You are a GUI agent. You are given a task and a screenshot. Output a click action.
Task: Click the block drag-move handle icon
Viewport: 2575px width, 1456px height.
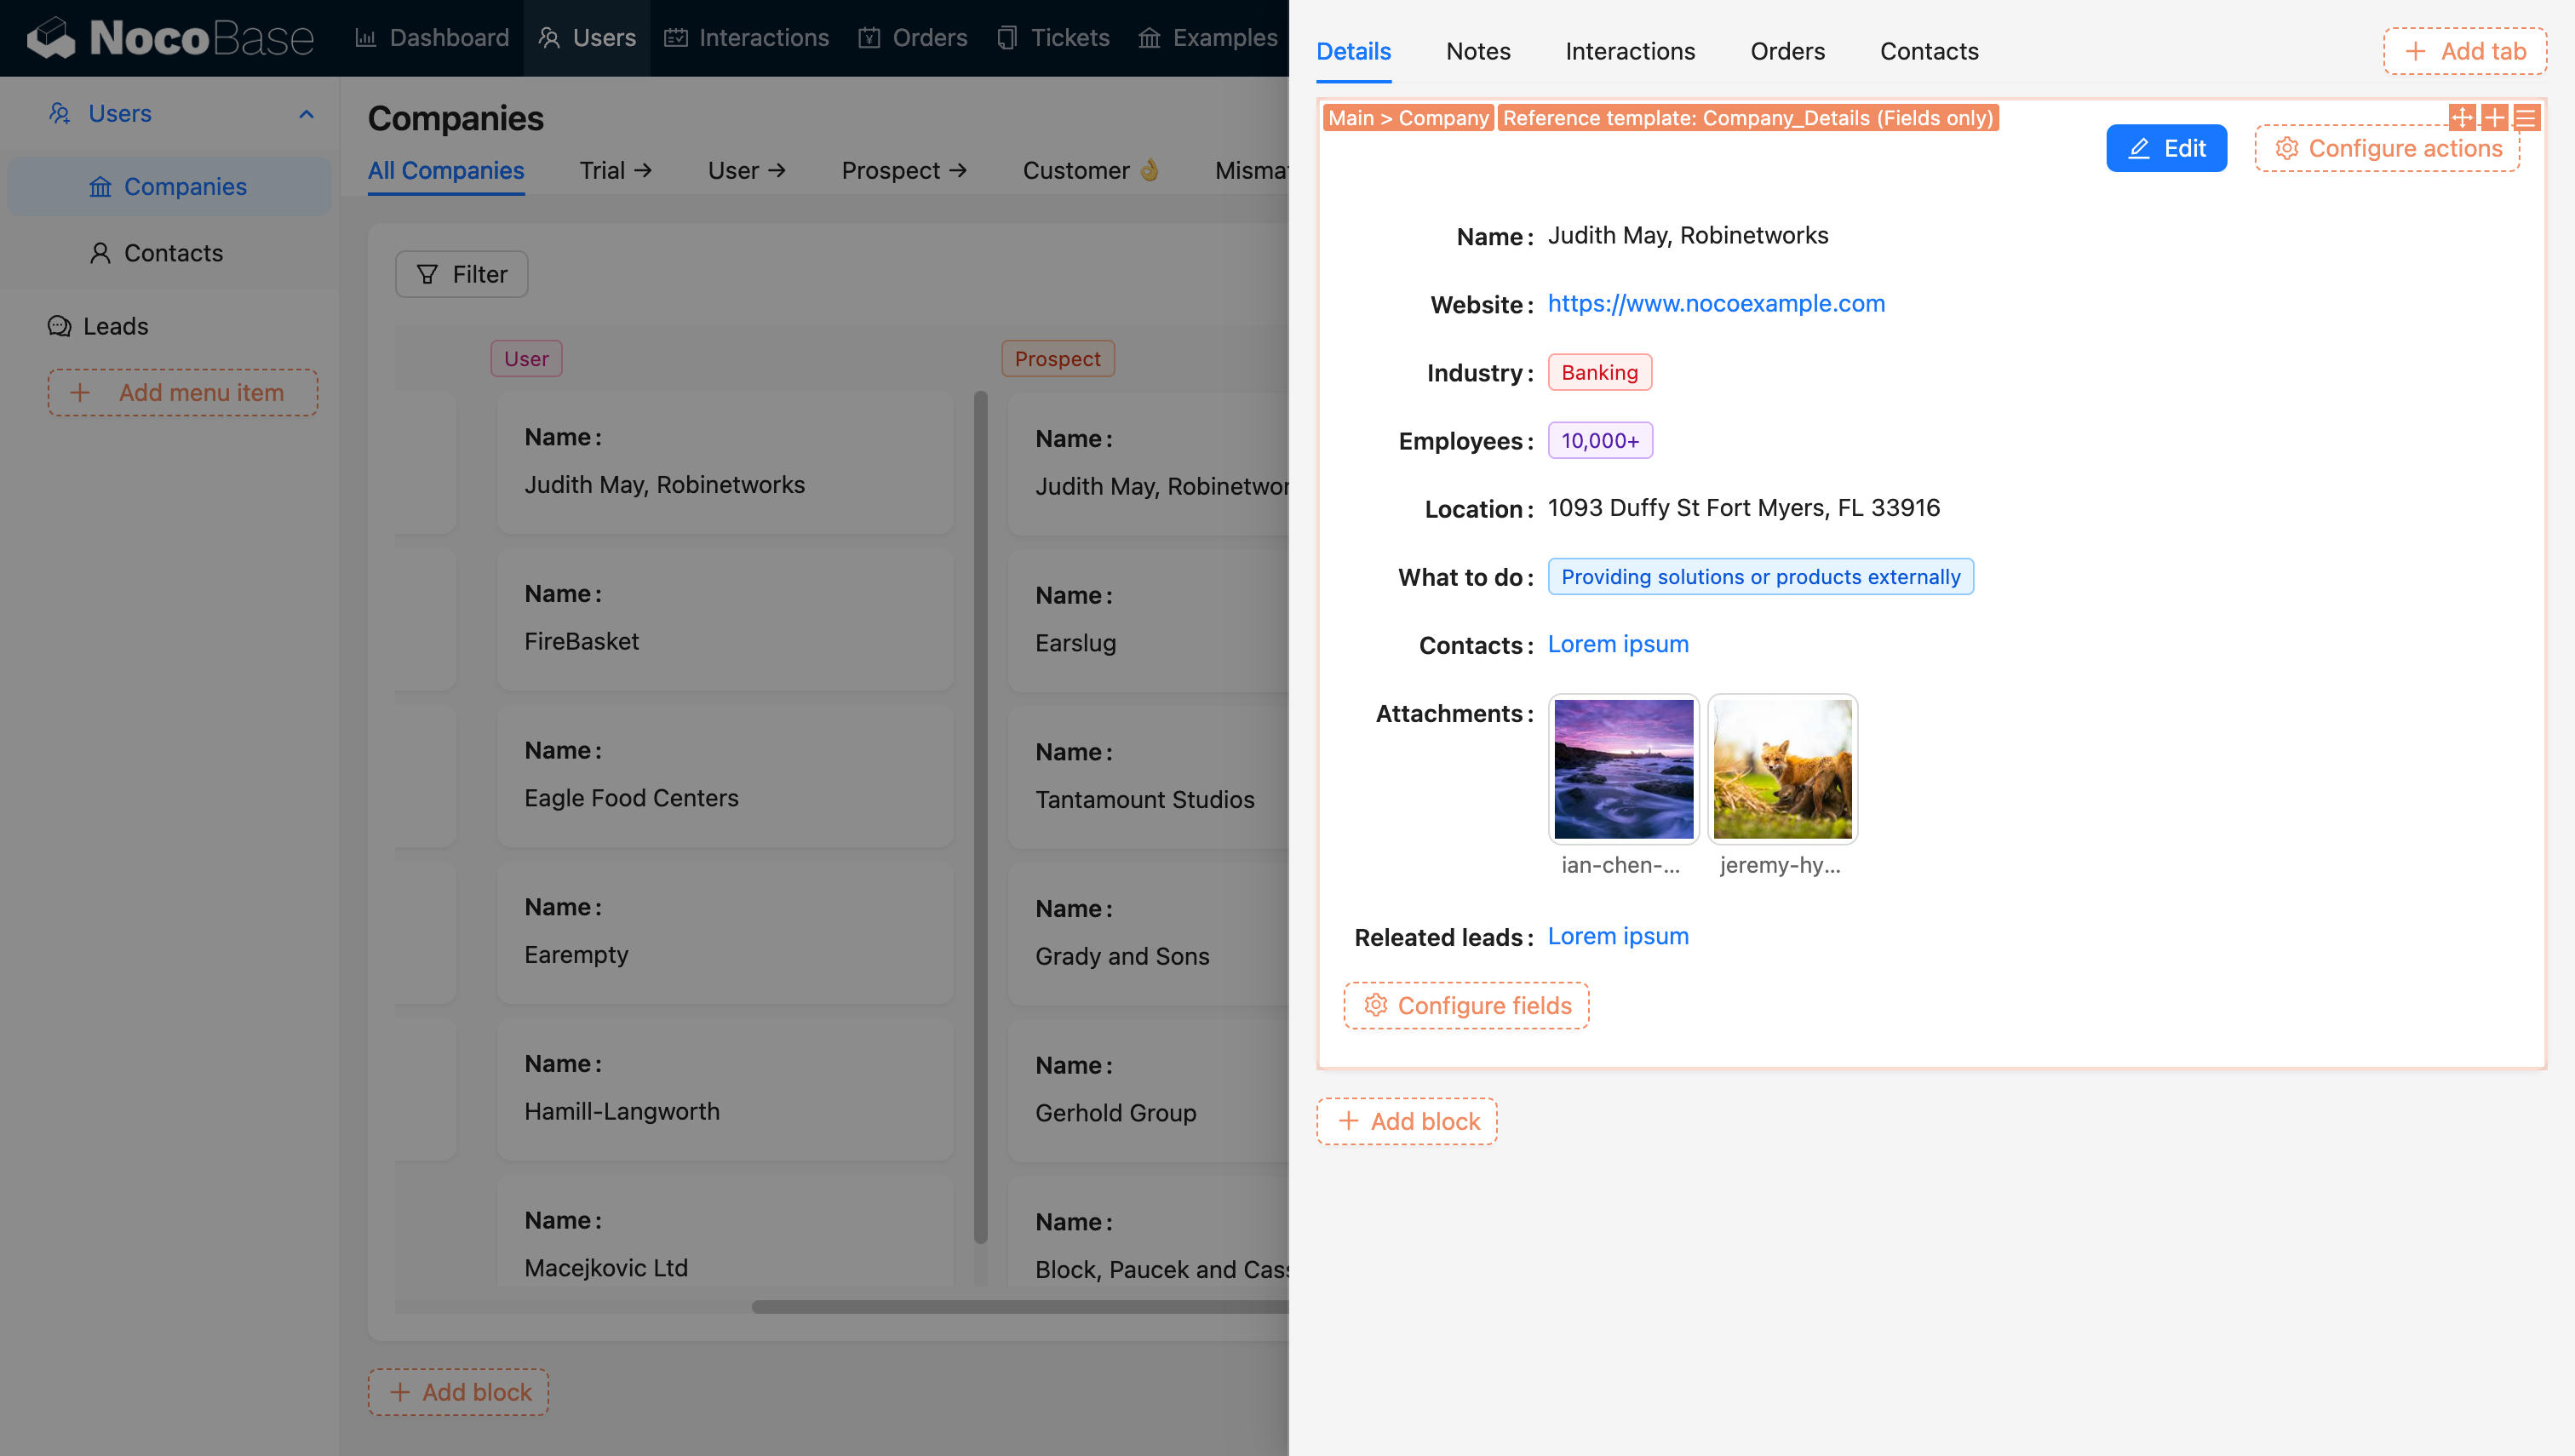click(x=2462, y=118)
